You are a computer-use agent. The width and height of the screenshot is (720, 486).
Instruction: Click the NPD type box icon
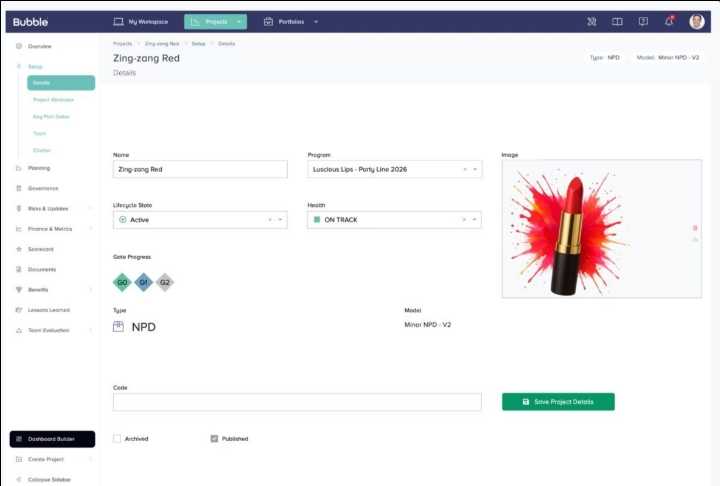pos(118,327)
